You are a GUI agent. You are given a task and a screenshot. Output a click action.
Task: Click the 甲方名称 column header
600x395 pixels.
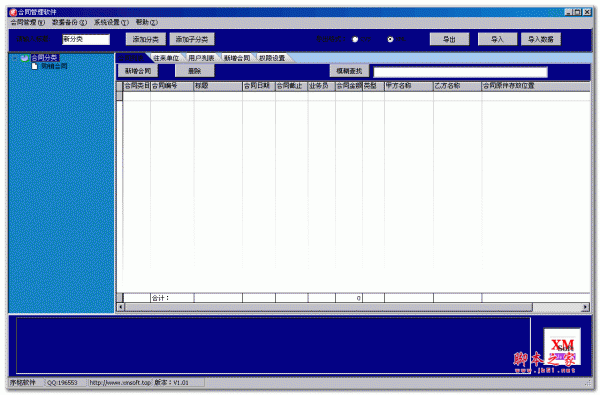(x=409, y=86)
